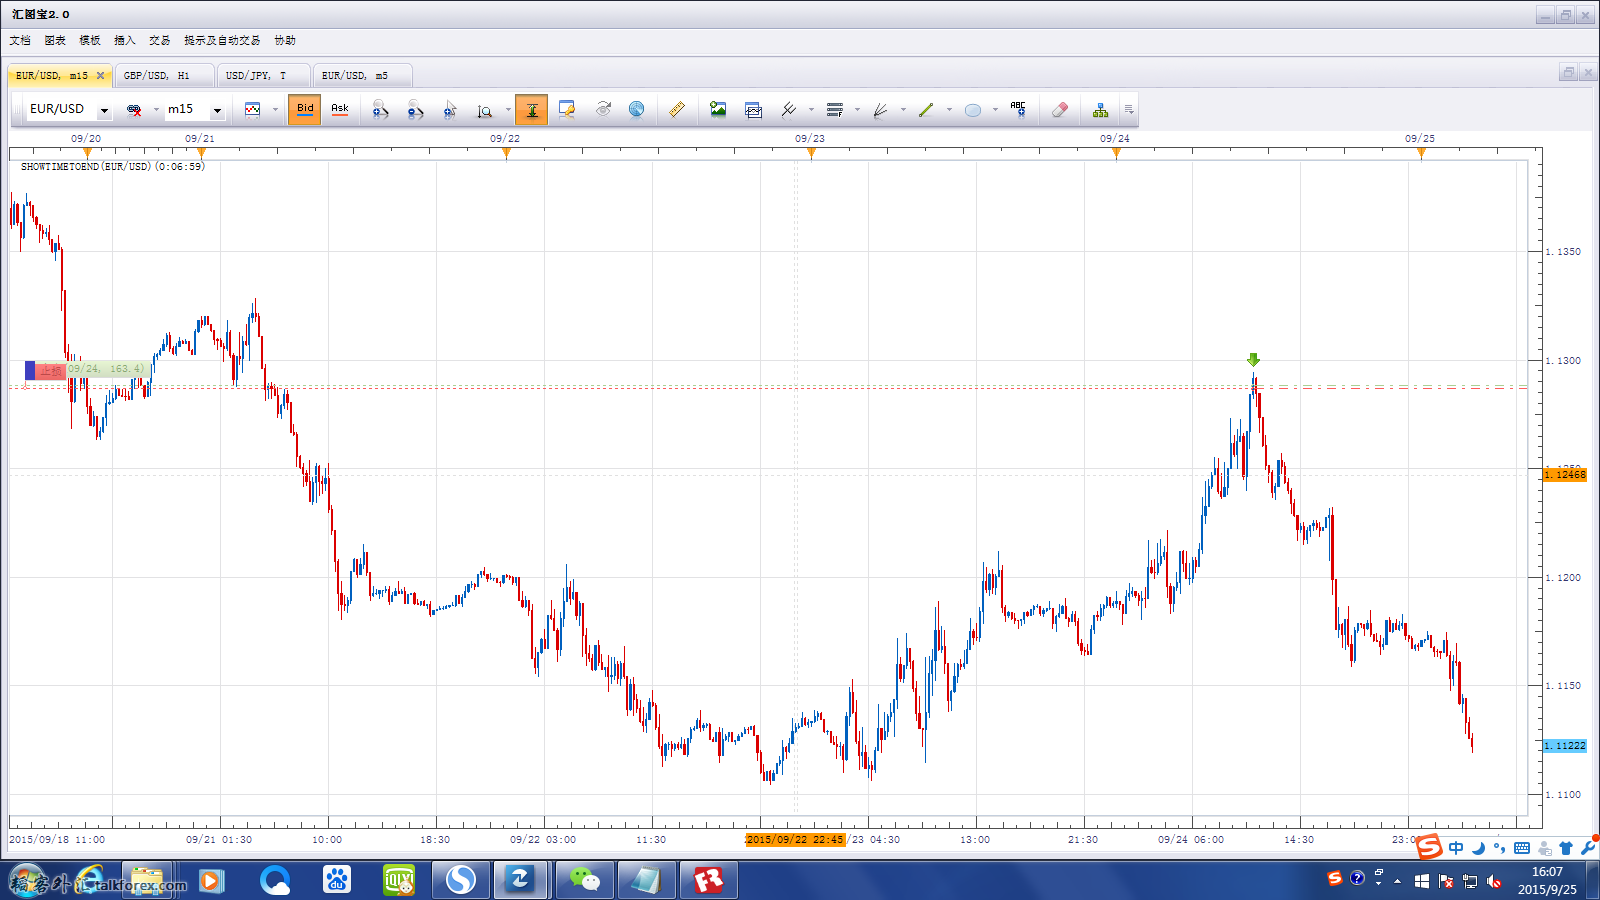Expand the ellipse shape dropdown arrow
The height and width of the screenshot is (900, 1600).
click(x=995, y=110)
